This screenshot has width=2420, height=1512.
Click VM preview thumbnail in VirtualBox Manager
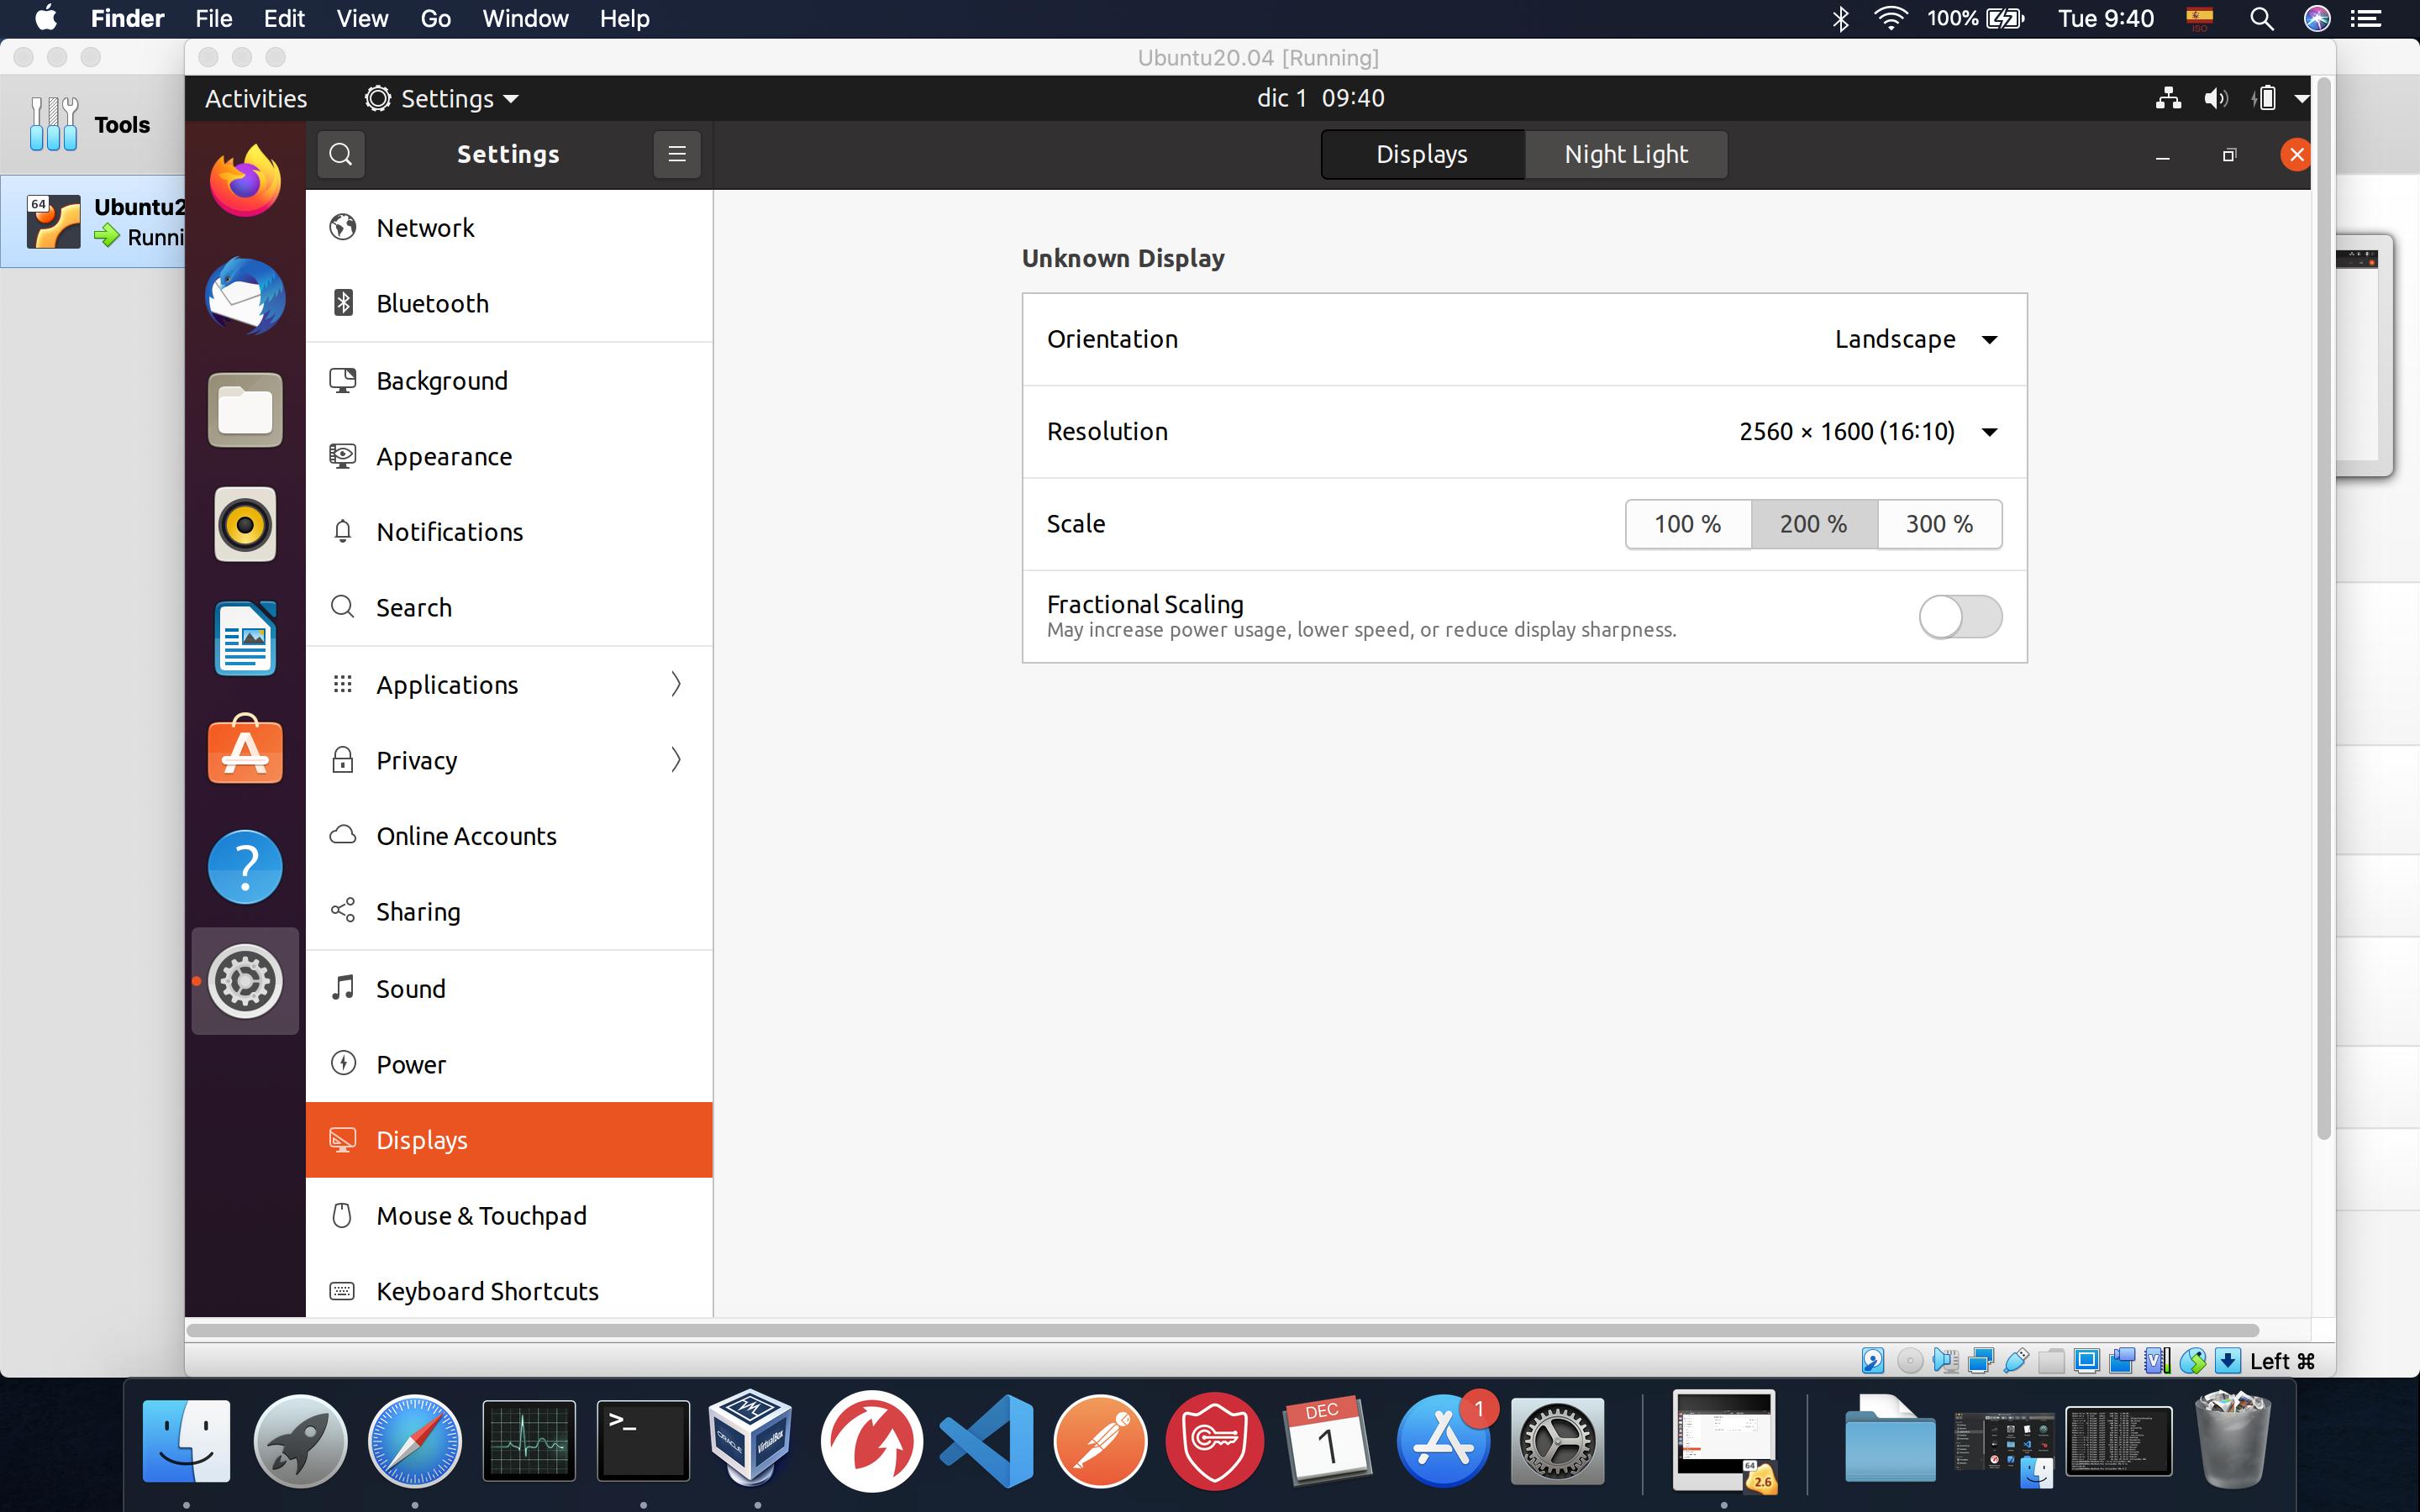(2364, 355)
